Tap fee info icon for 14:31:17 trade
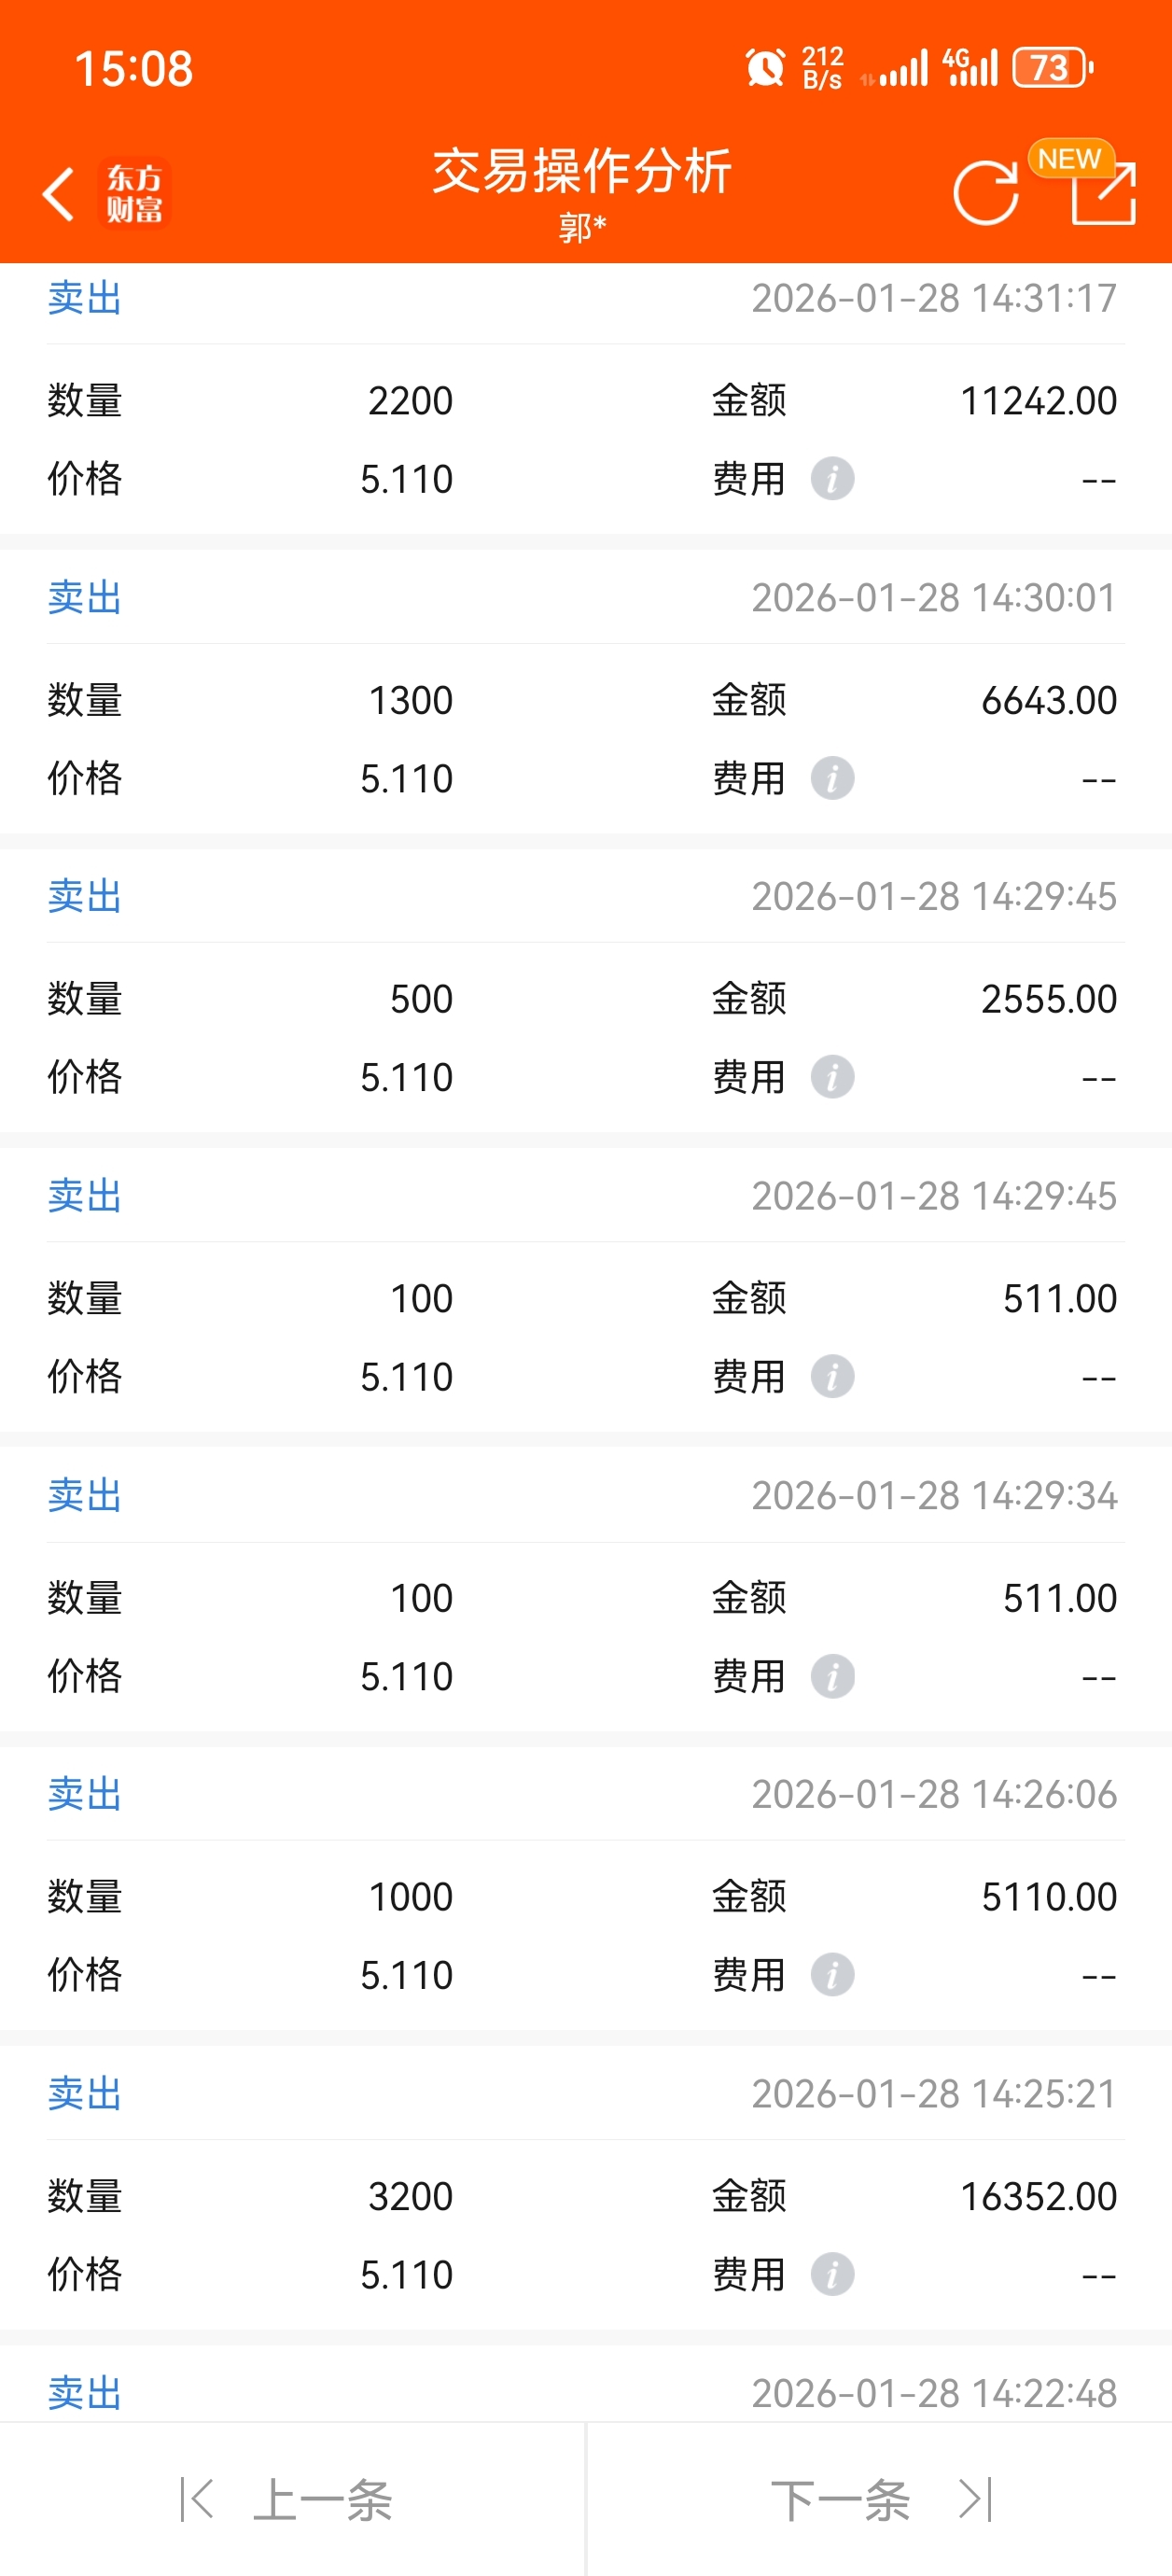This screenshot has height=2576, width=1172. pyautogui.click(x=832, y=479)
